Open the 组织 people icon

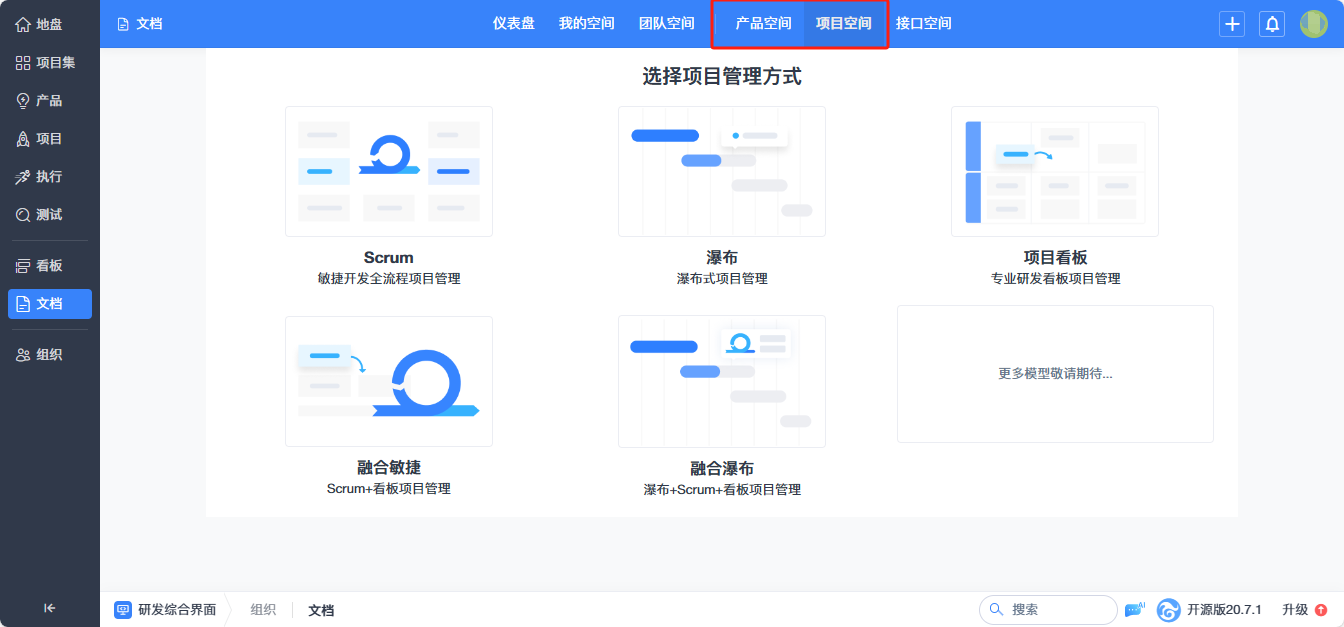[23, 355]
